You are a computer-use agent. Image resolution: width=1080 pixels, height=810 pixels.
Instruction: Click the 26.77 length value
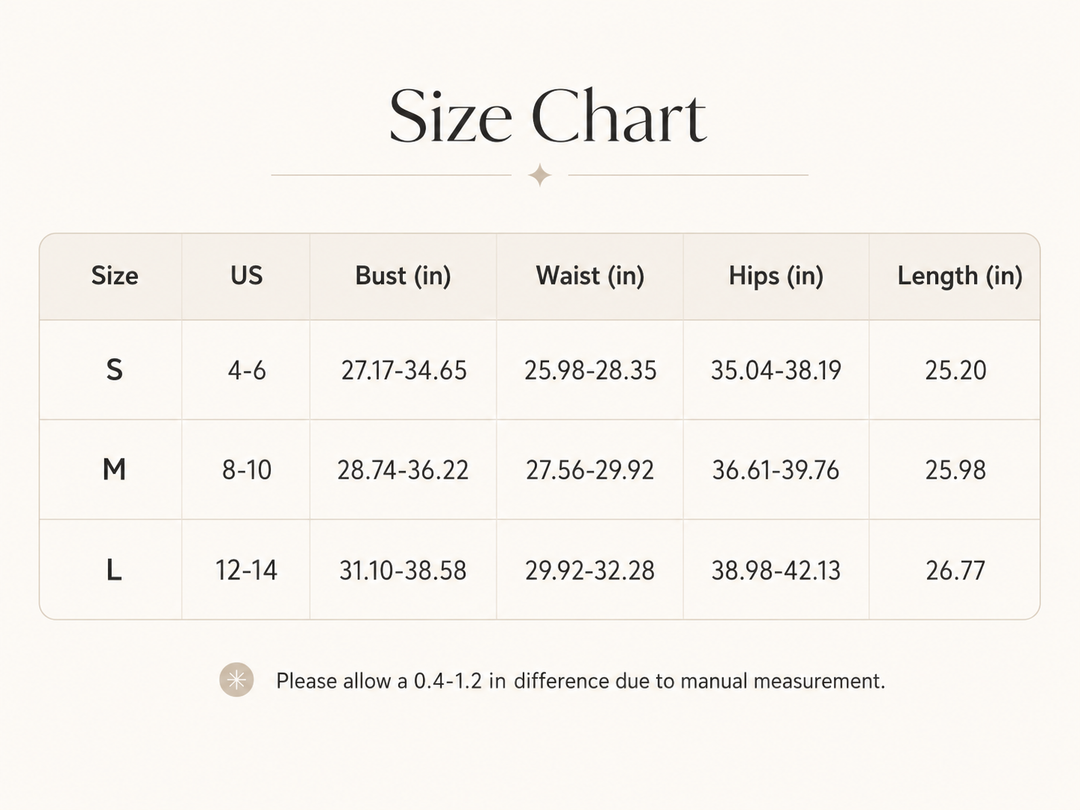tap(955, 570)
